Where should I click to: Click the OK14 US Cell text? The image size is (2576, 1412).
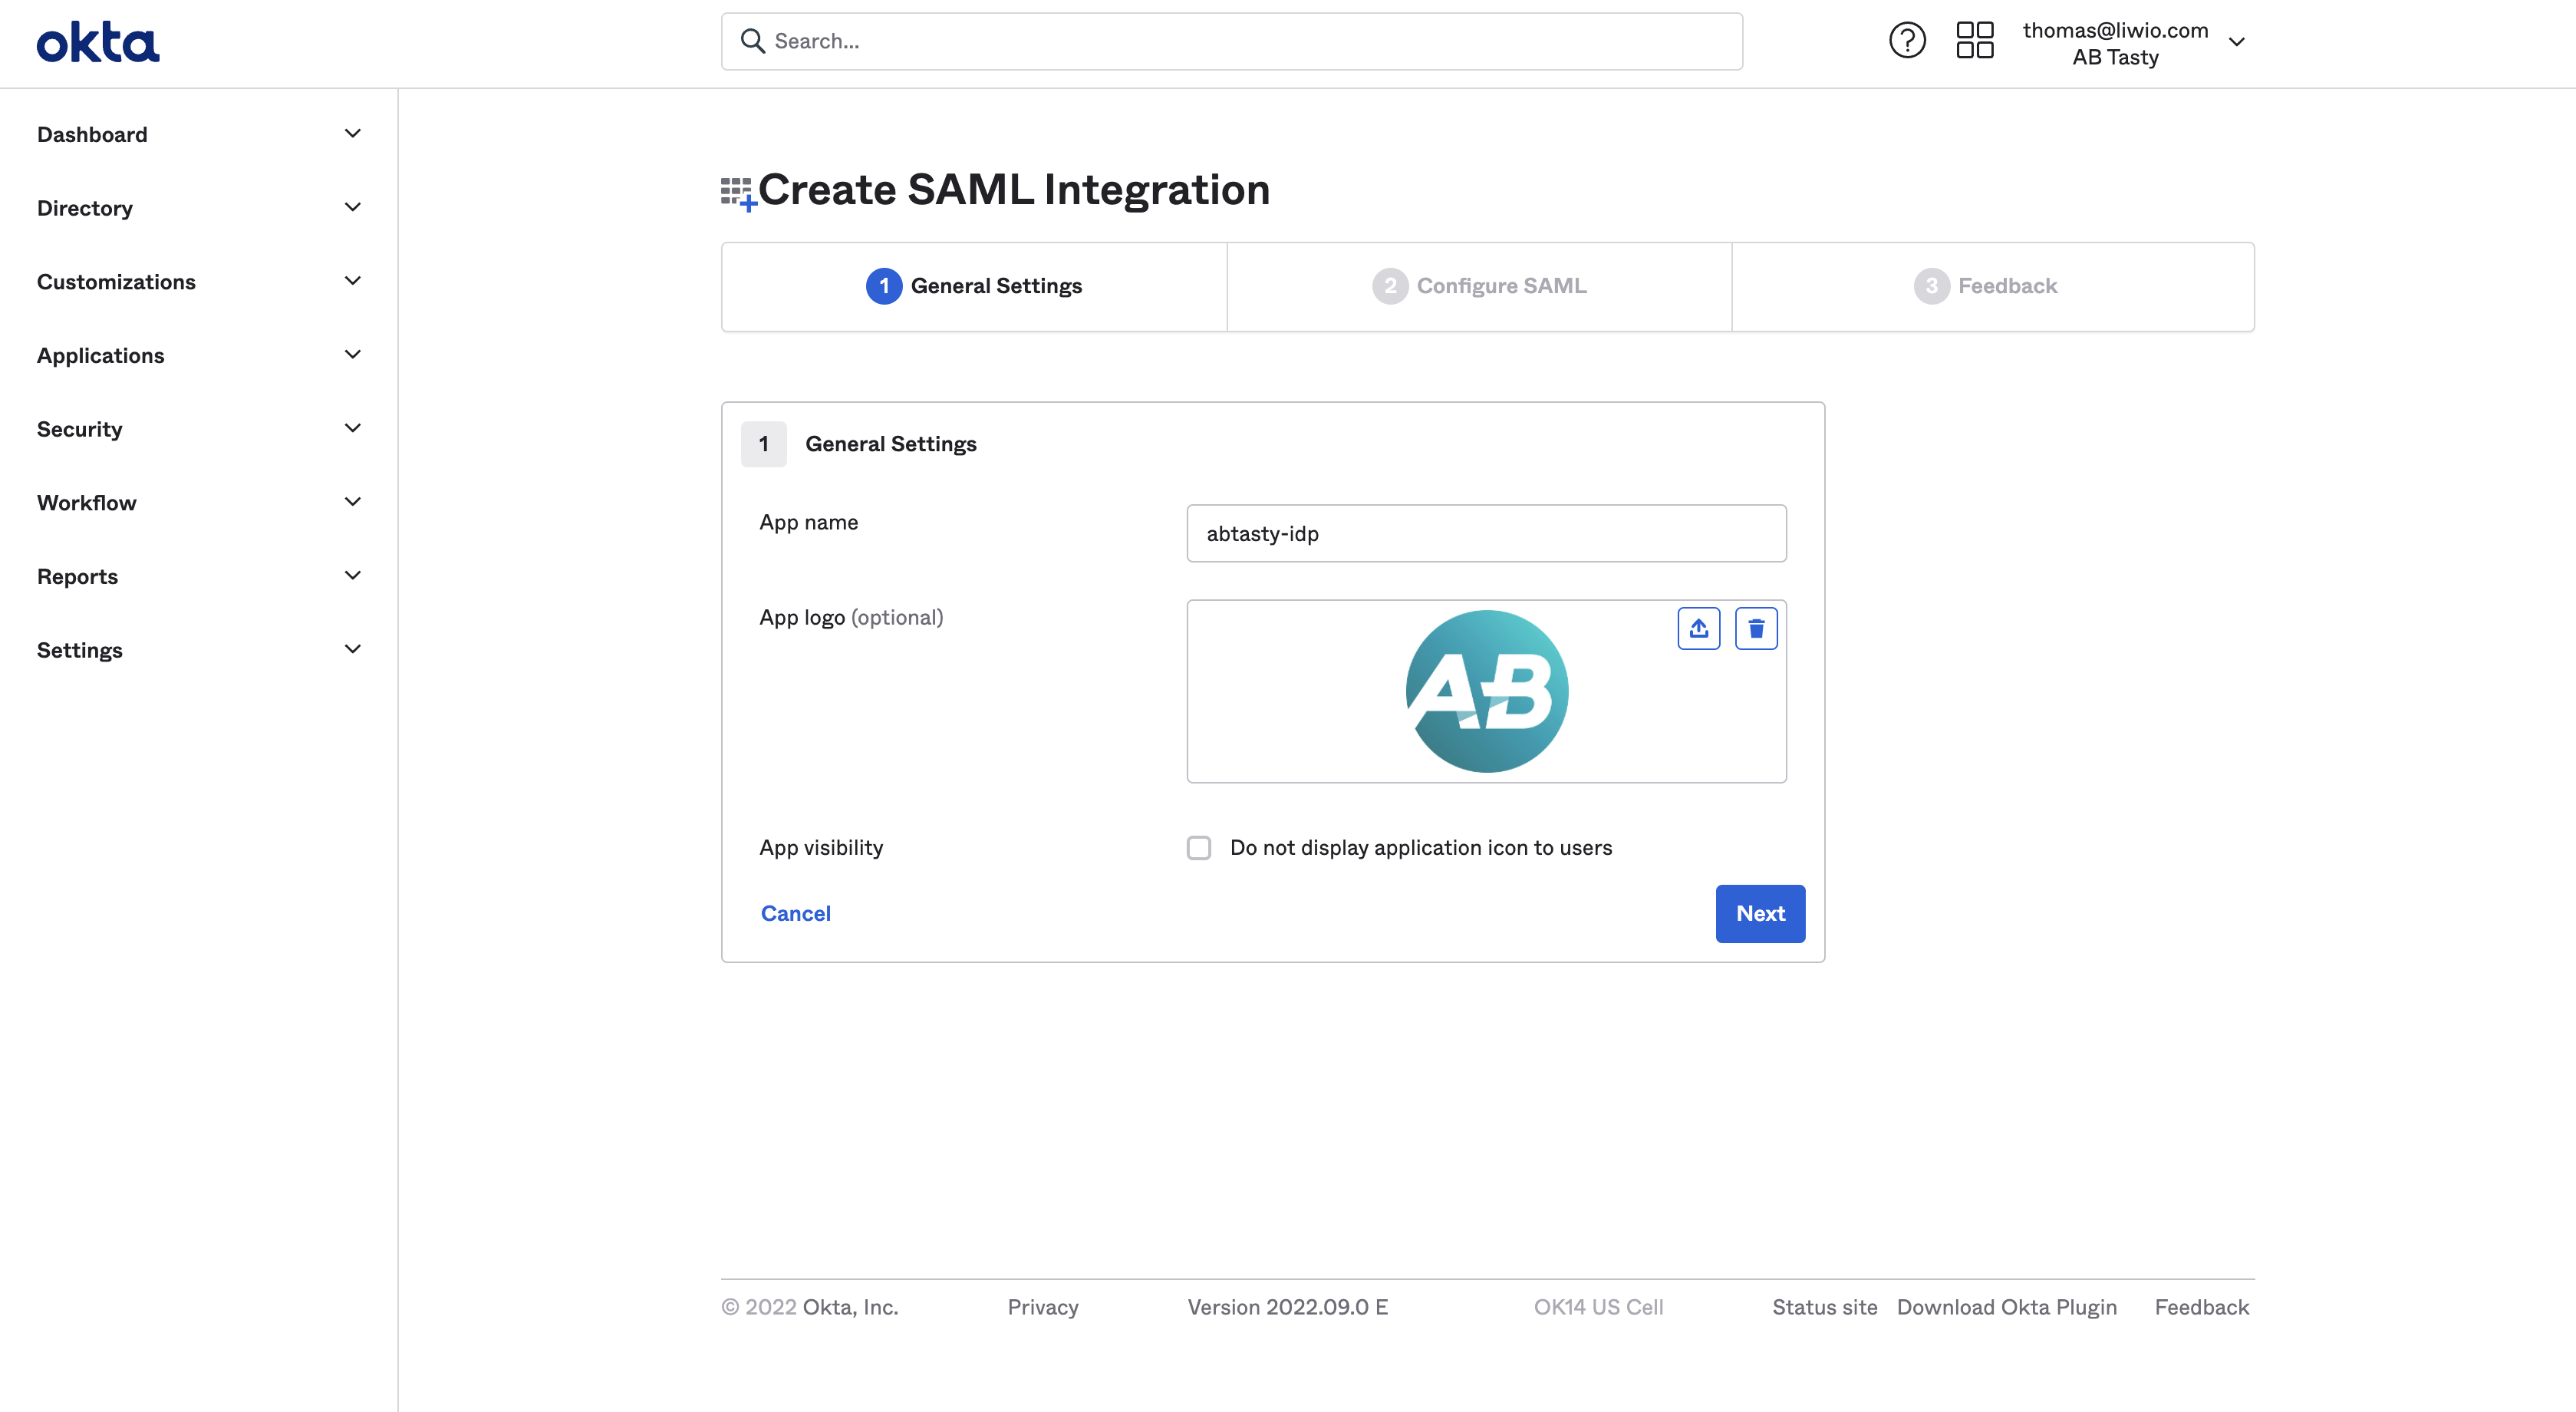pyautogui.click(x=1598, y=1307)
